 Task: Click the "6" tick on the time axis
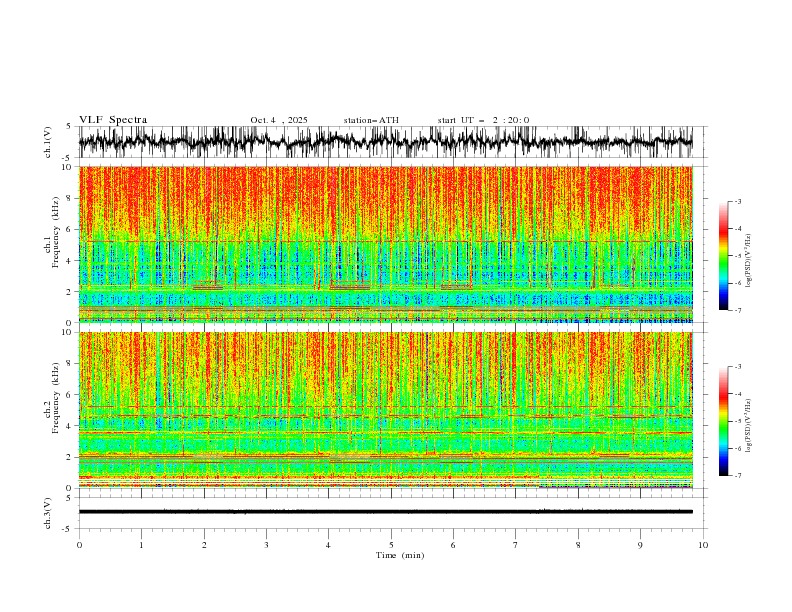pyautogui.click(x=453, y=545)
